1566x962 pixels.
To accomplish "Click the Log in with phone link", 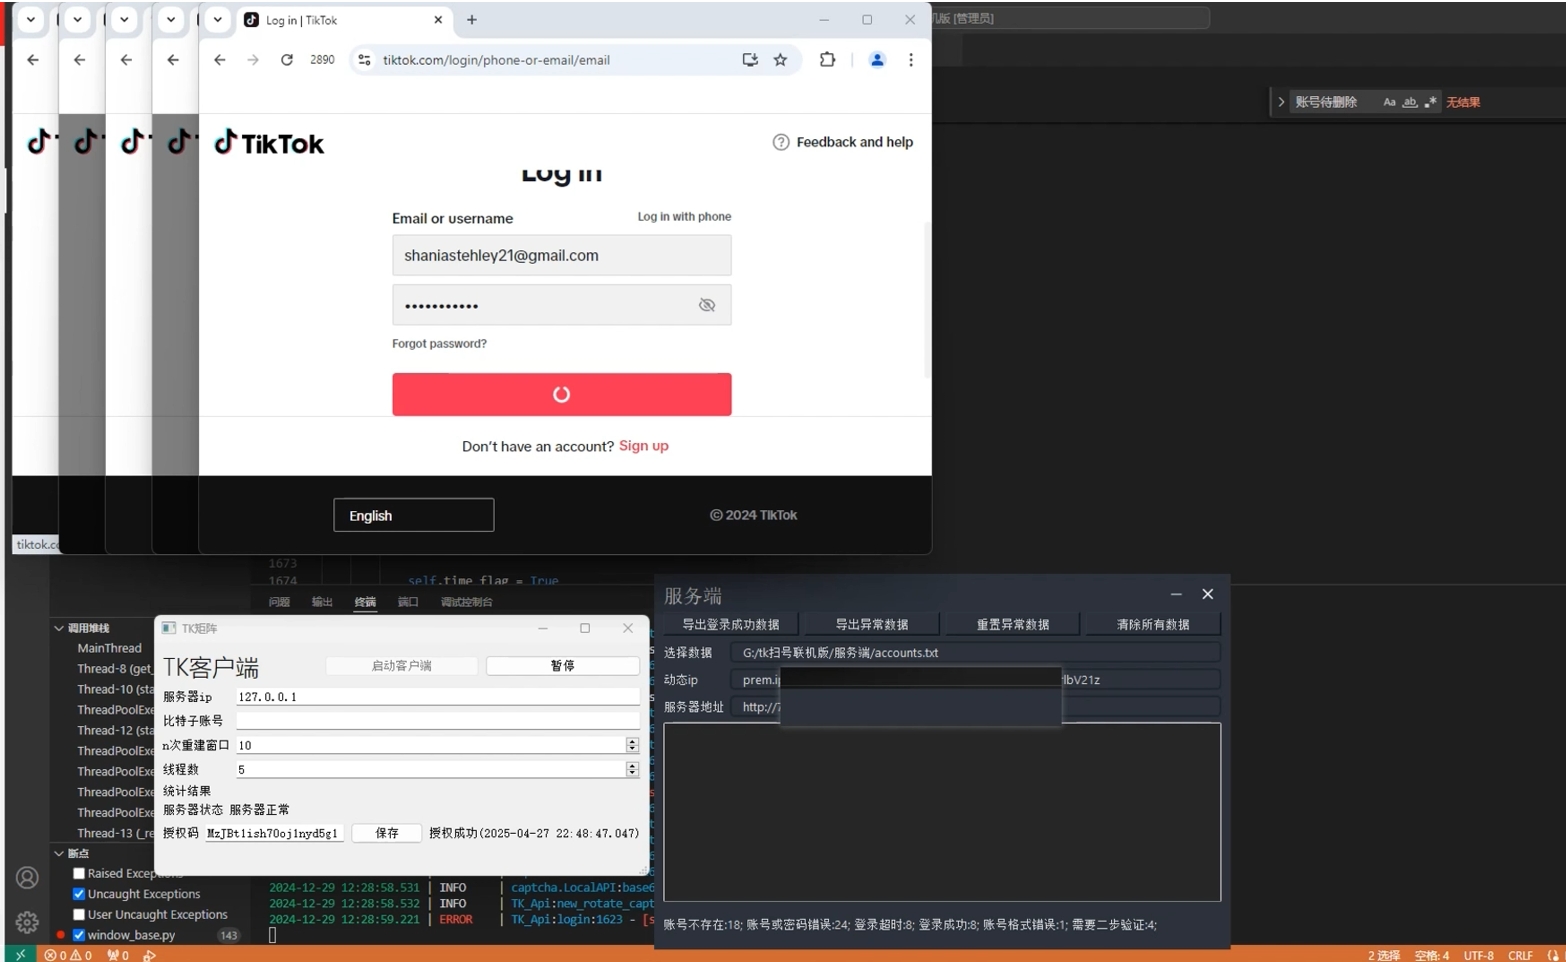I will coord(684,217).
